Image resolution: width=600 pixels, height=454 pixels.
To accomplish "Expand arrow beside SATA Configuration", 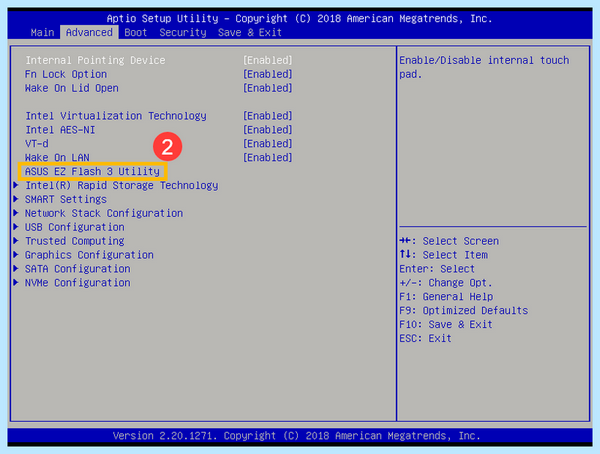I will (x=16, y=269).
